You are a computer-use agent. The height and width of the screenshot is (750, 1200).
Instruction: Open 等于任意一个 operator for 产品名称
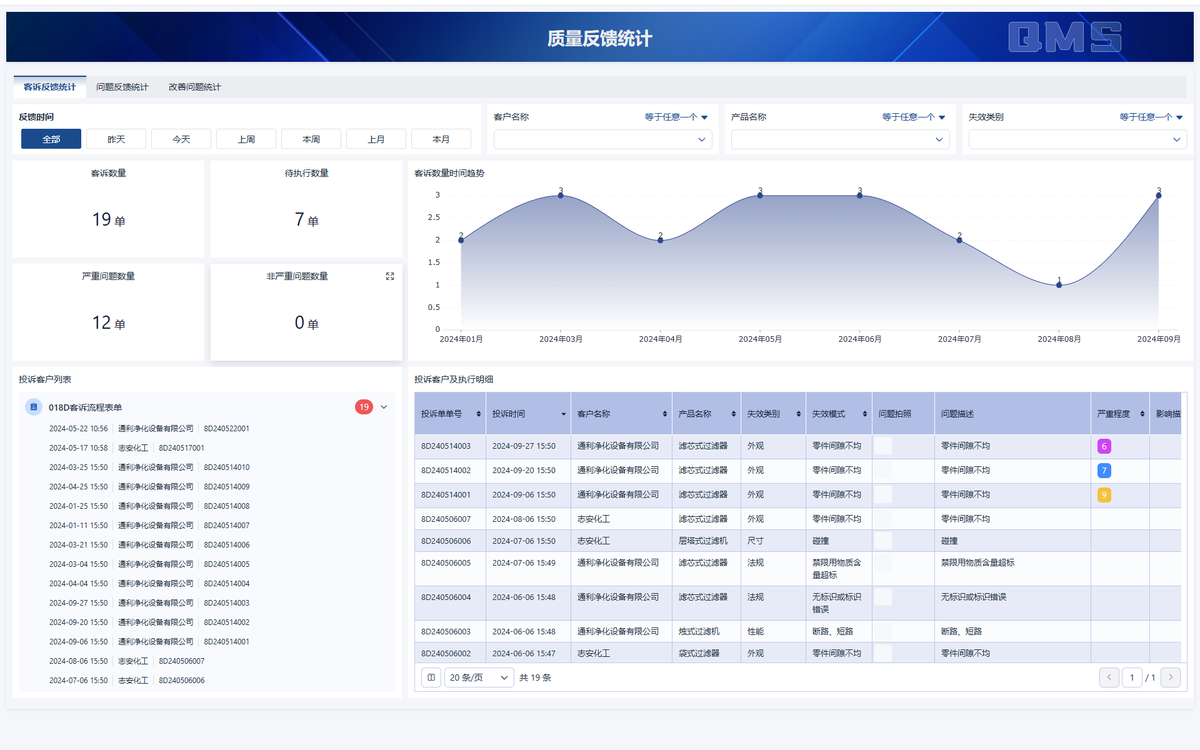[x=914, y=117]
